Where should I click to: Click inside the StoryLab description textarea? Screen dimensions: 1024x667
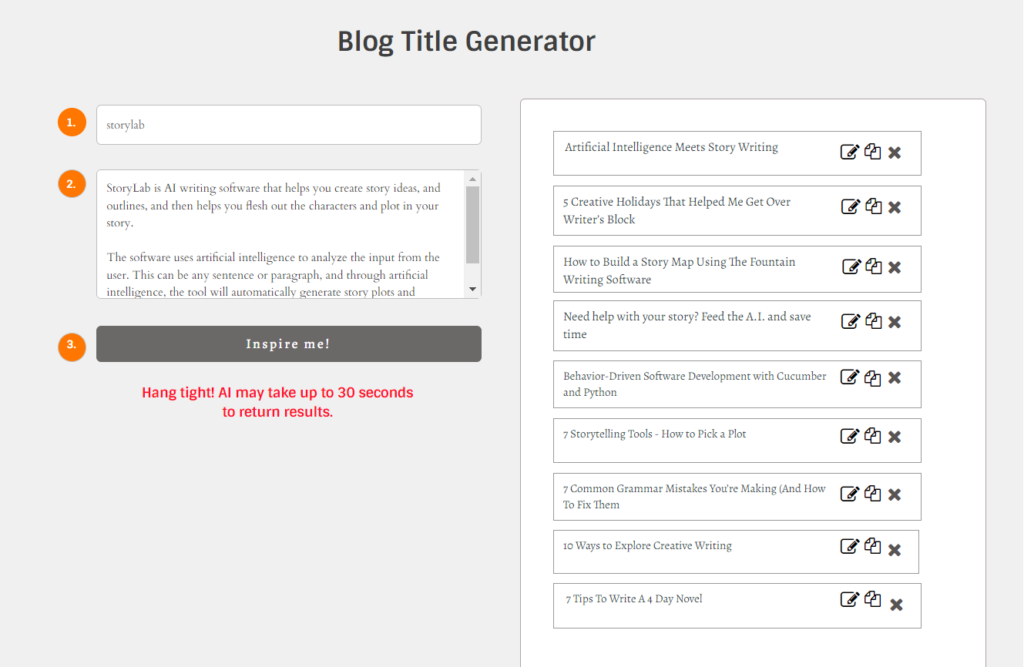tap(281, 234)
